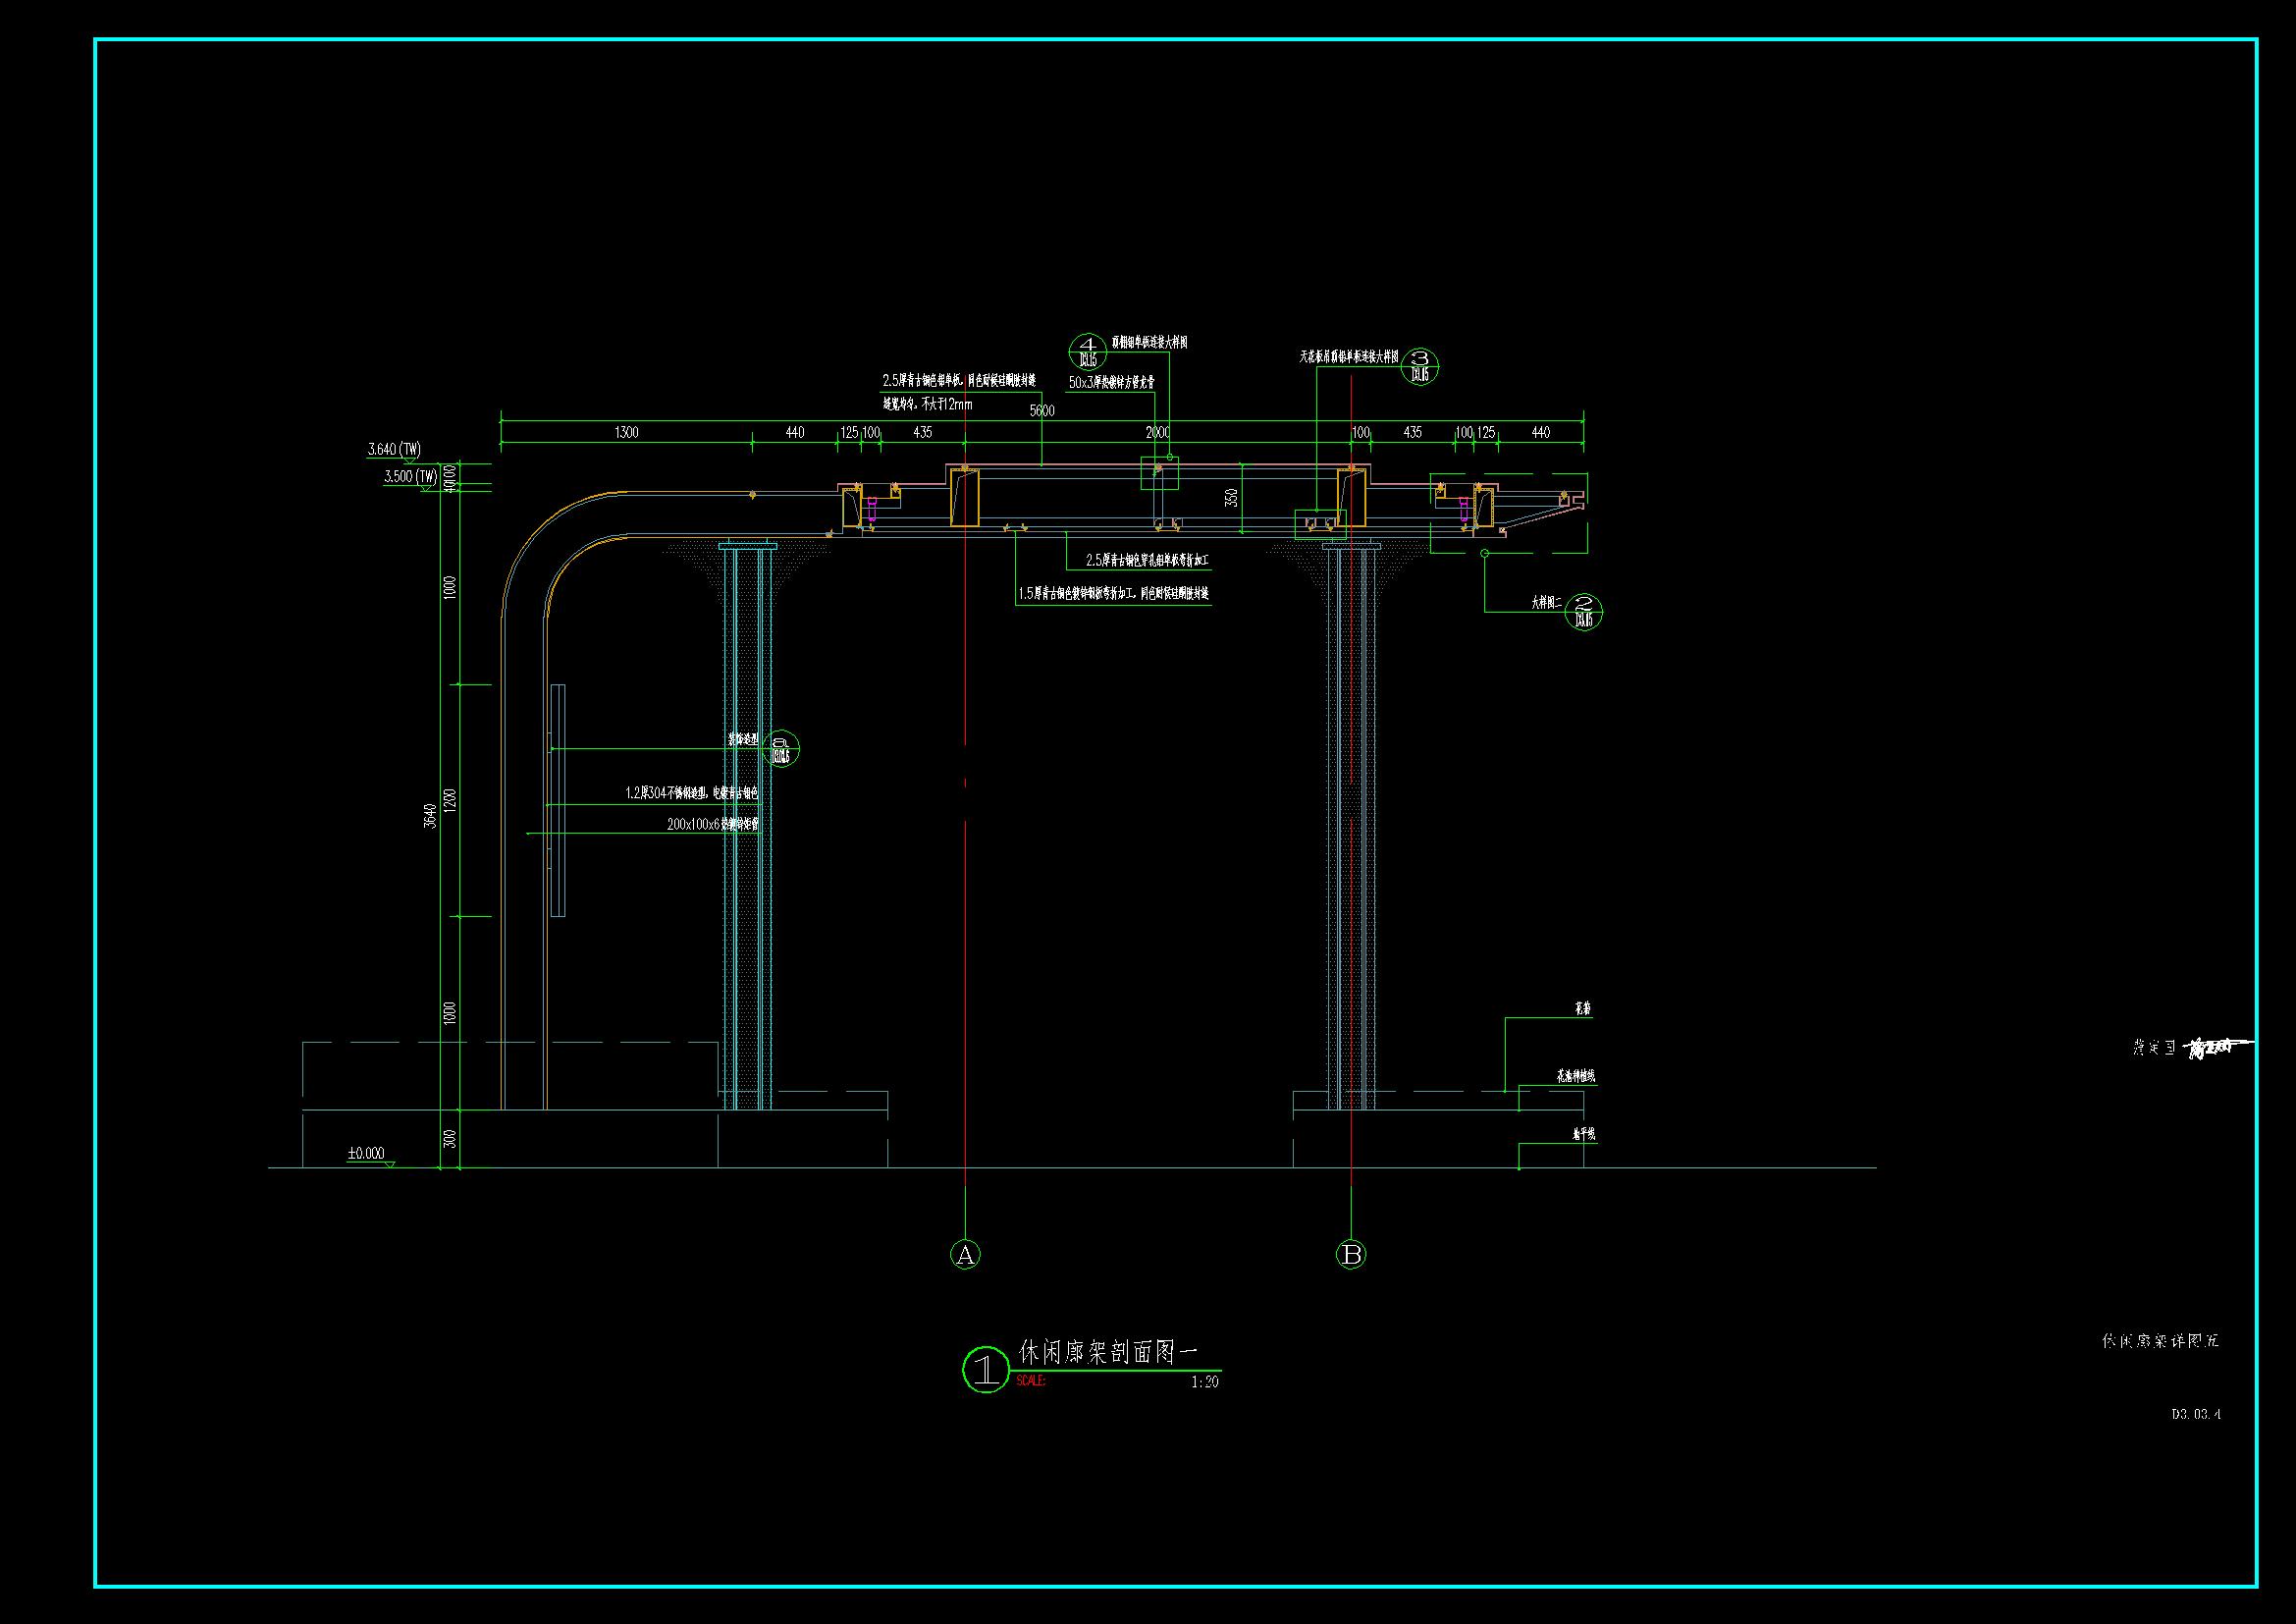Select the vertical 1200 dimension text
Screen dimensions: 2296x1624
(x=450, y=801)
